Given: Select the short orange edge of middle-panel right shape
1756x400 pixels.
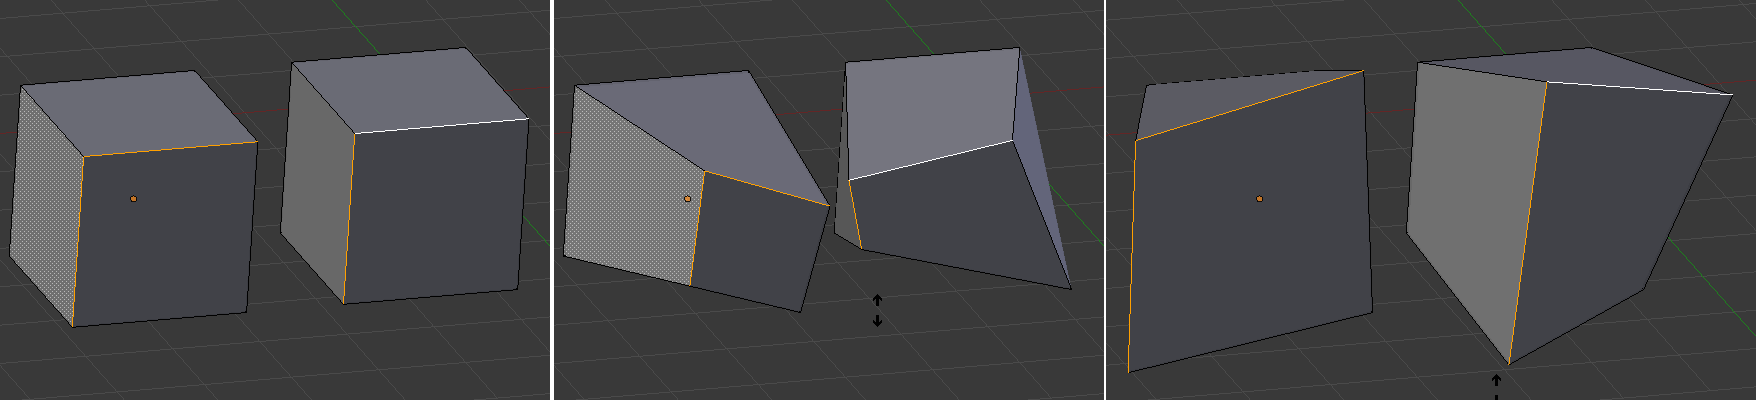Looking at the screenshot, I should [855, 214].
